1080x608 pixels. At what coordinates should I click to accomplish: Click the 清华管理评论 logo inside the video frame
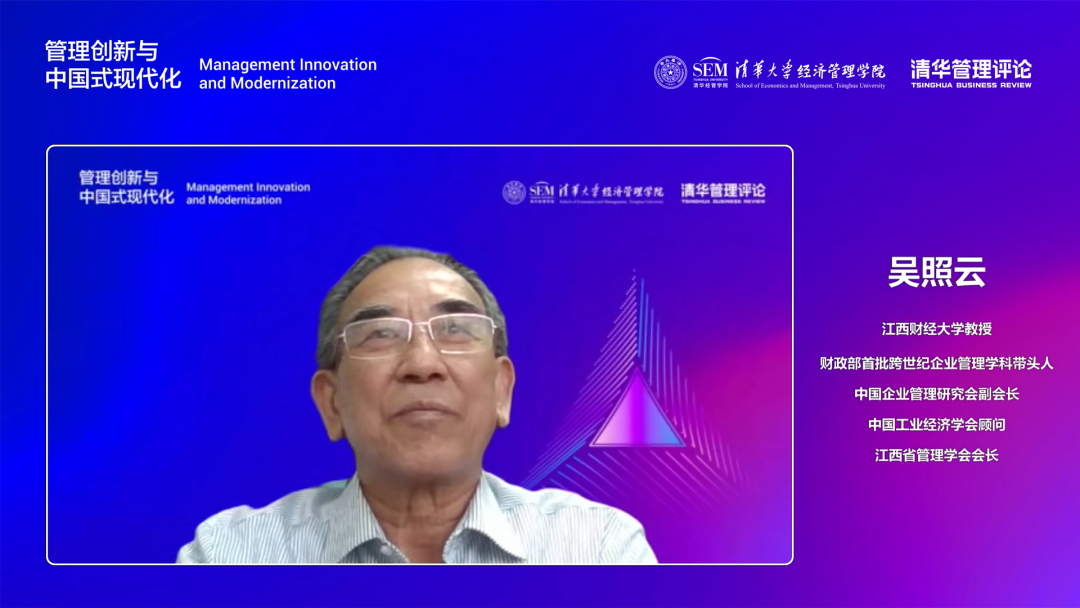723,192
